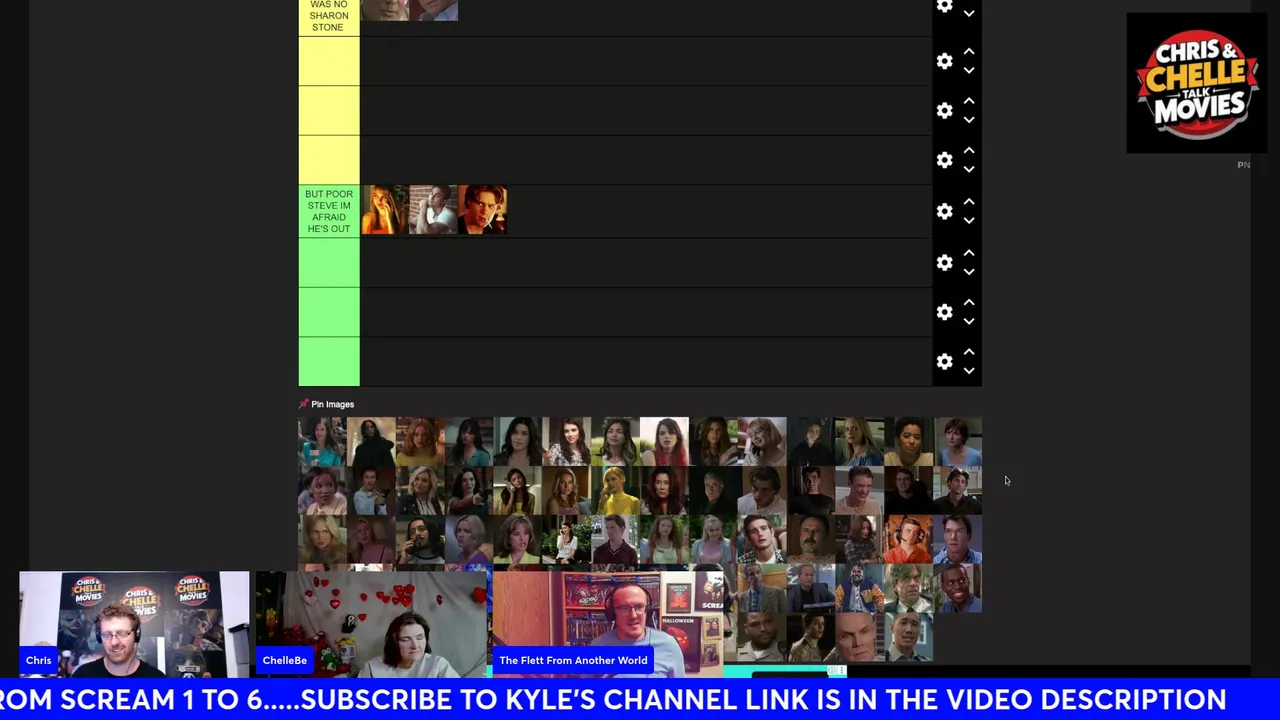
Task: Open settings gear for second empty green tier
Action: 944,312
